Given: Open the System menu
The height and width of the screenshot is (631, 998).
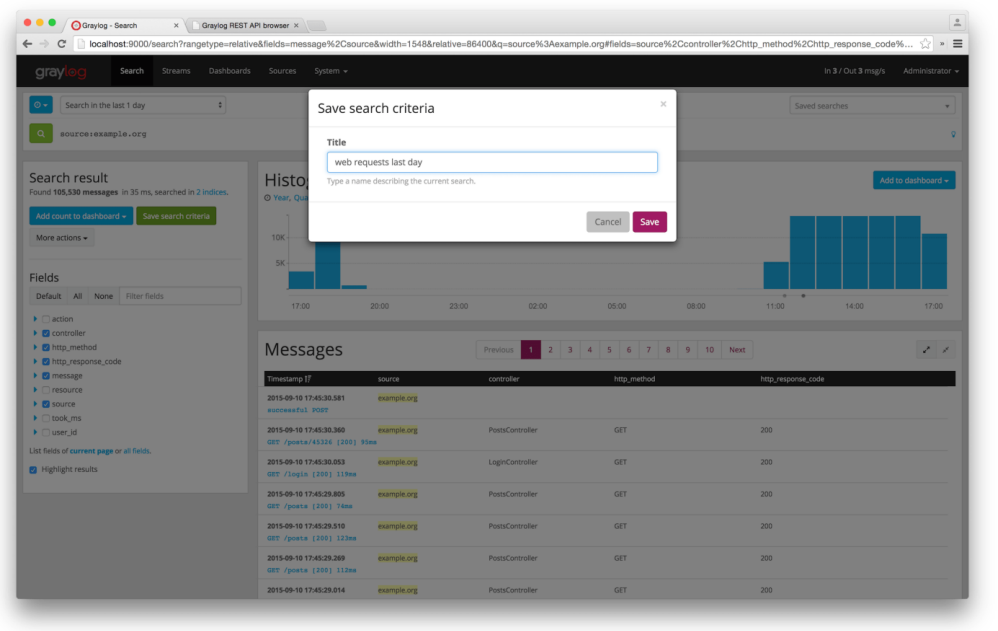Looking at the screenshot, I should (x=331, y=71).
